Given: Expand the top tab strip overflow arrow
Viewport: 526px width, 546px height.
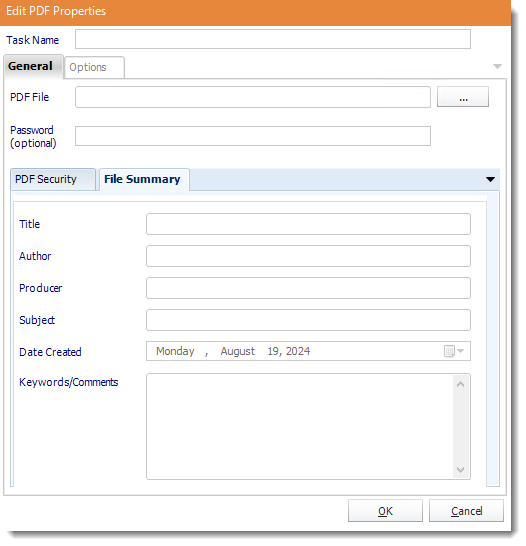Looking at the screenshot, I should click(497, 66).
